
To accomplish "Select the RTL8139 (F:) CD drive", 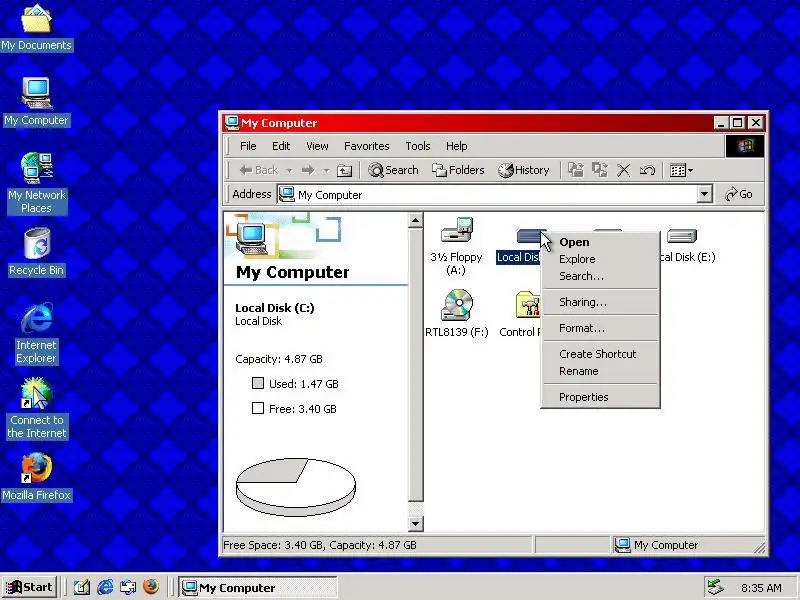I will point(457,313).
